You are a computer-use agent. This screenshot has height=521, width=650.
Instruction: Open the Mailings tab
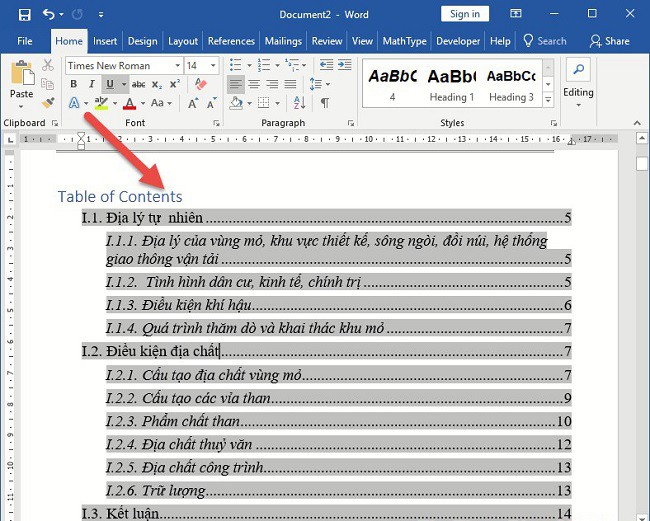283,41
